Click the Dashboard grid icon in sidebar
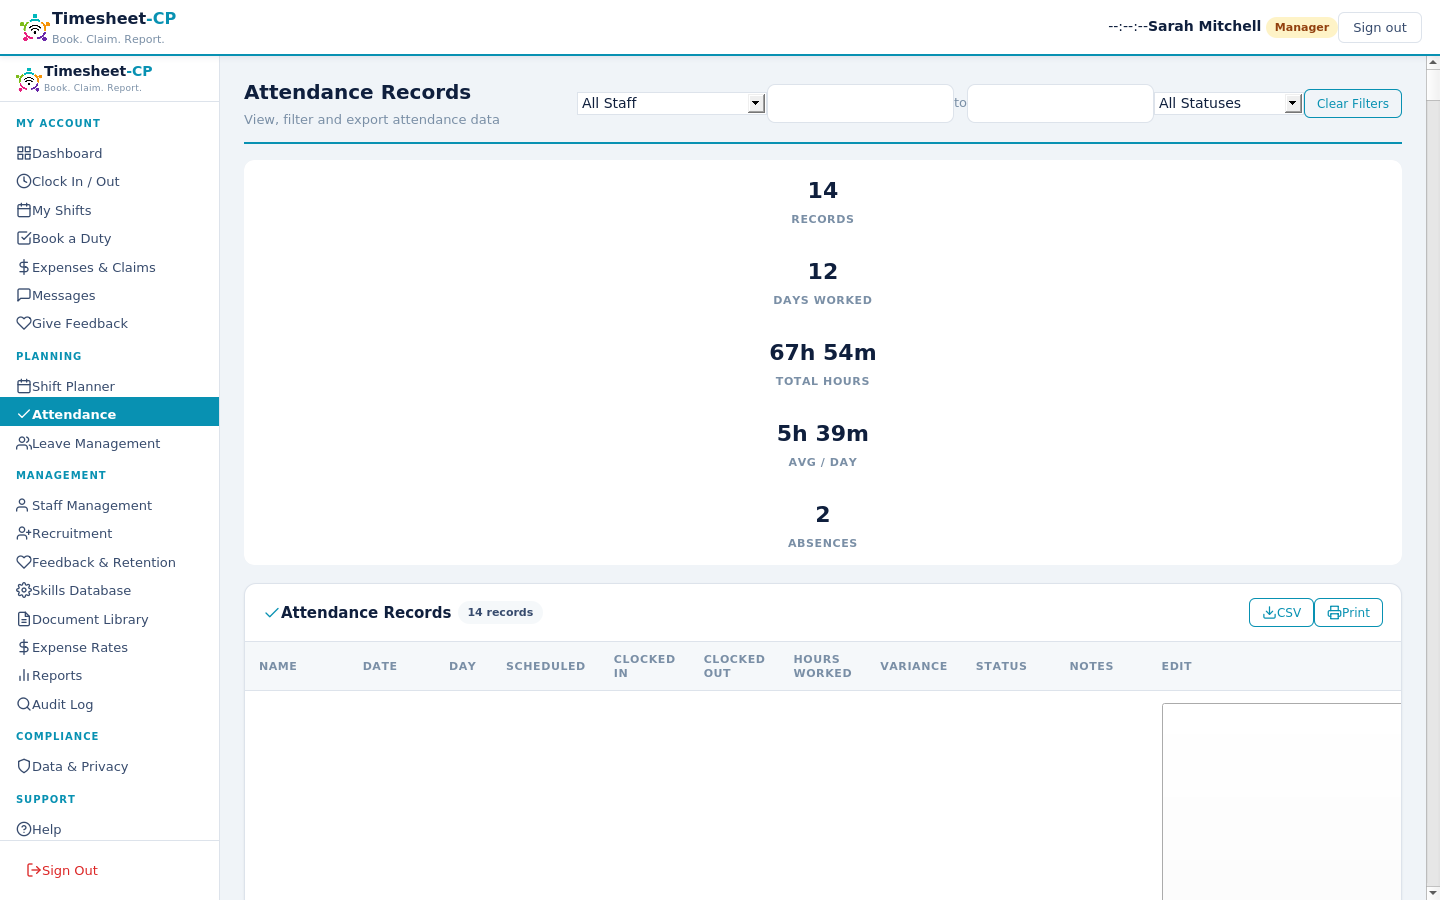The width and height of the screenshot is (1440, 900). pyautogui.click(x=24, y=153)
